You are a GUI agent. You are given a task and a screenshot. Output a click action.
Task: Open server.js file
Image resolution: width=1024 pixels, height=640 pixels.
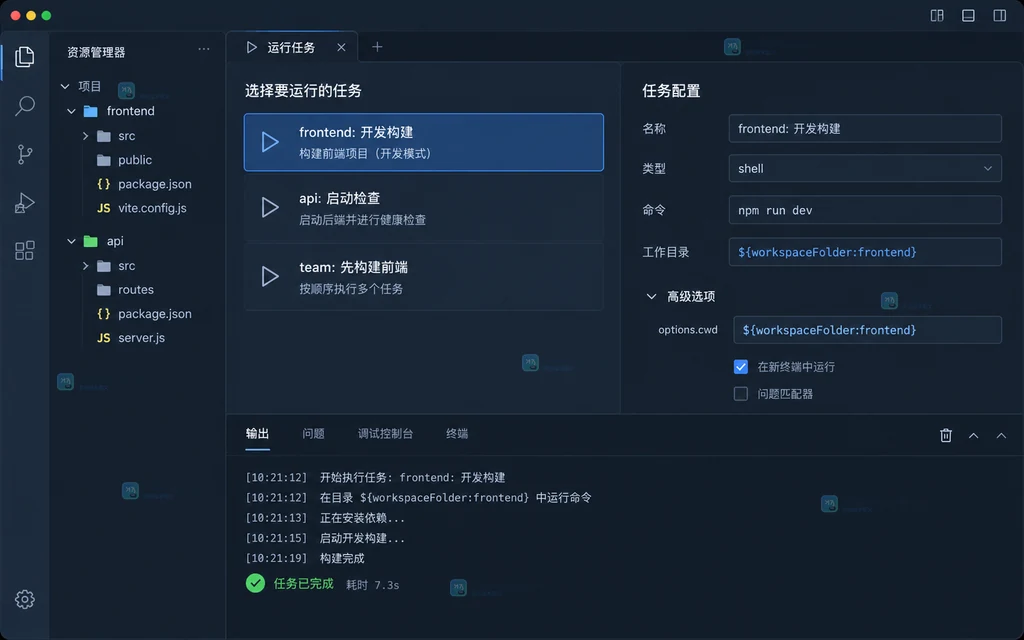pyautogui.click(x=141, y=338)
